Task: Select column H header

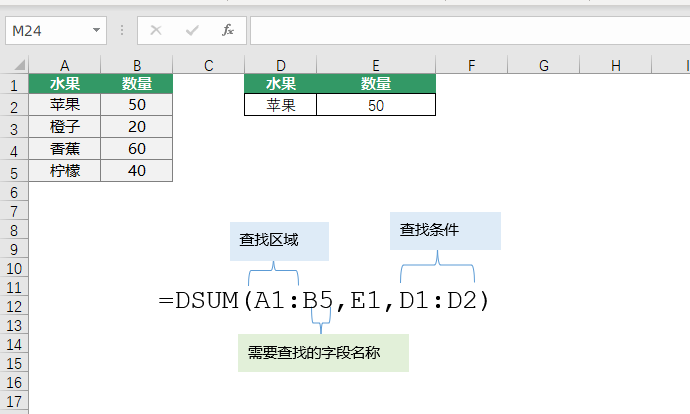Action: pyautogui.click(x=616, y=66)
